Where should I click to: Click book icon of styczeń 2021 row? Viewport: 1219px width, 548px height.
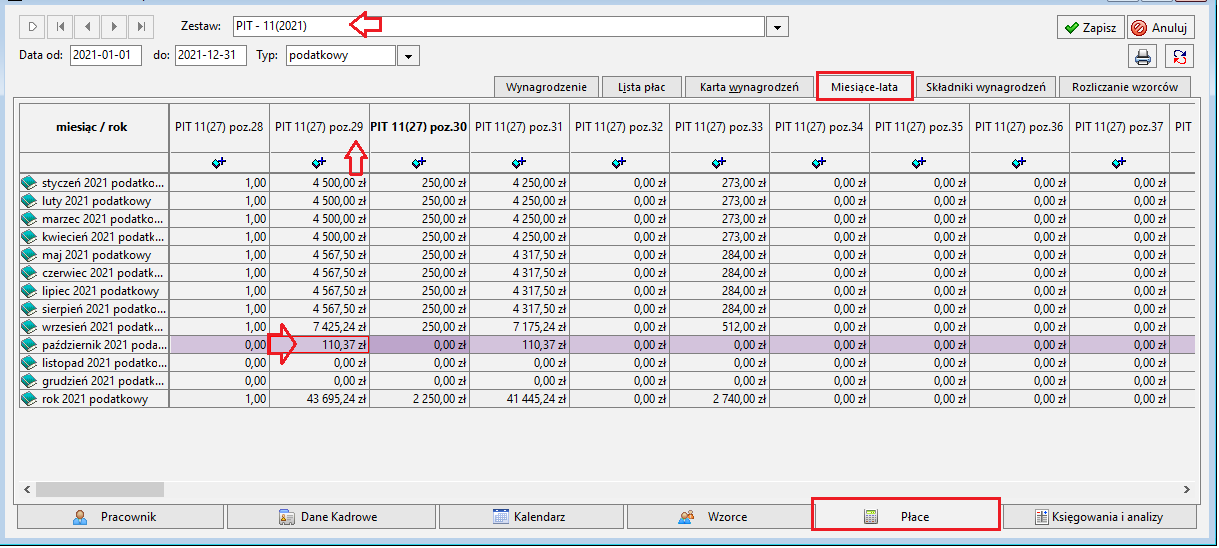click(30, 183)
